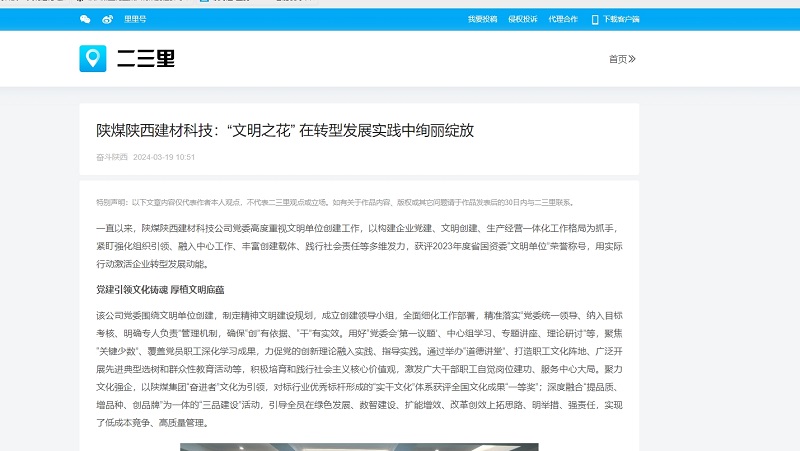Open the Weibo icon in top bar
Image resolution: width=800 pixels, height=451 pixels.
tap(107, 19)
